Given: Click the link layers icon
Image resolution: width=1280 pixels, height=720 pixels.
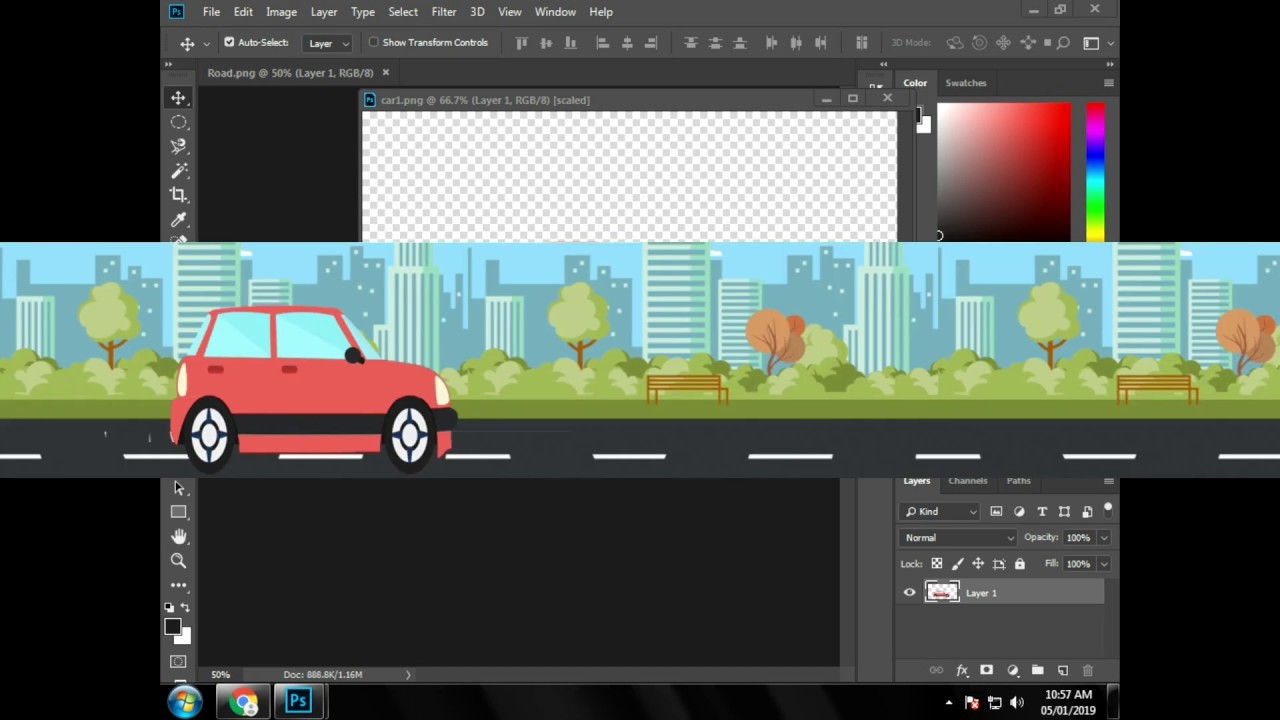Looking at the screenshot, I should [x=936, y=670].
